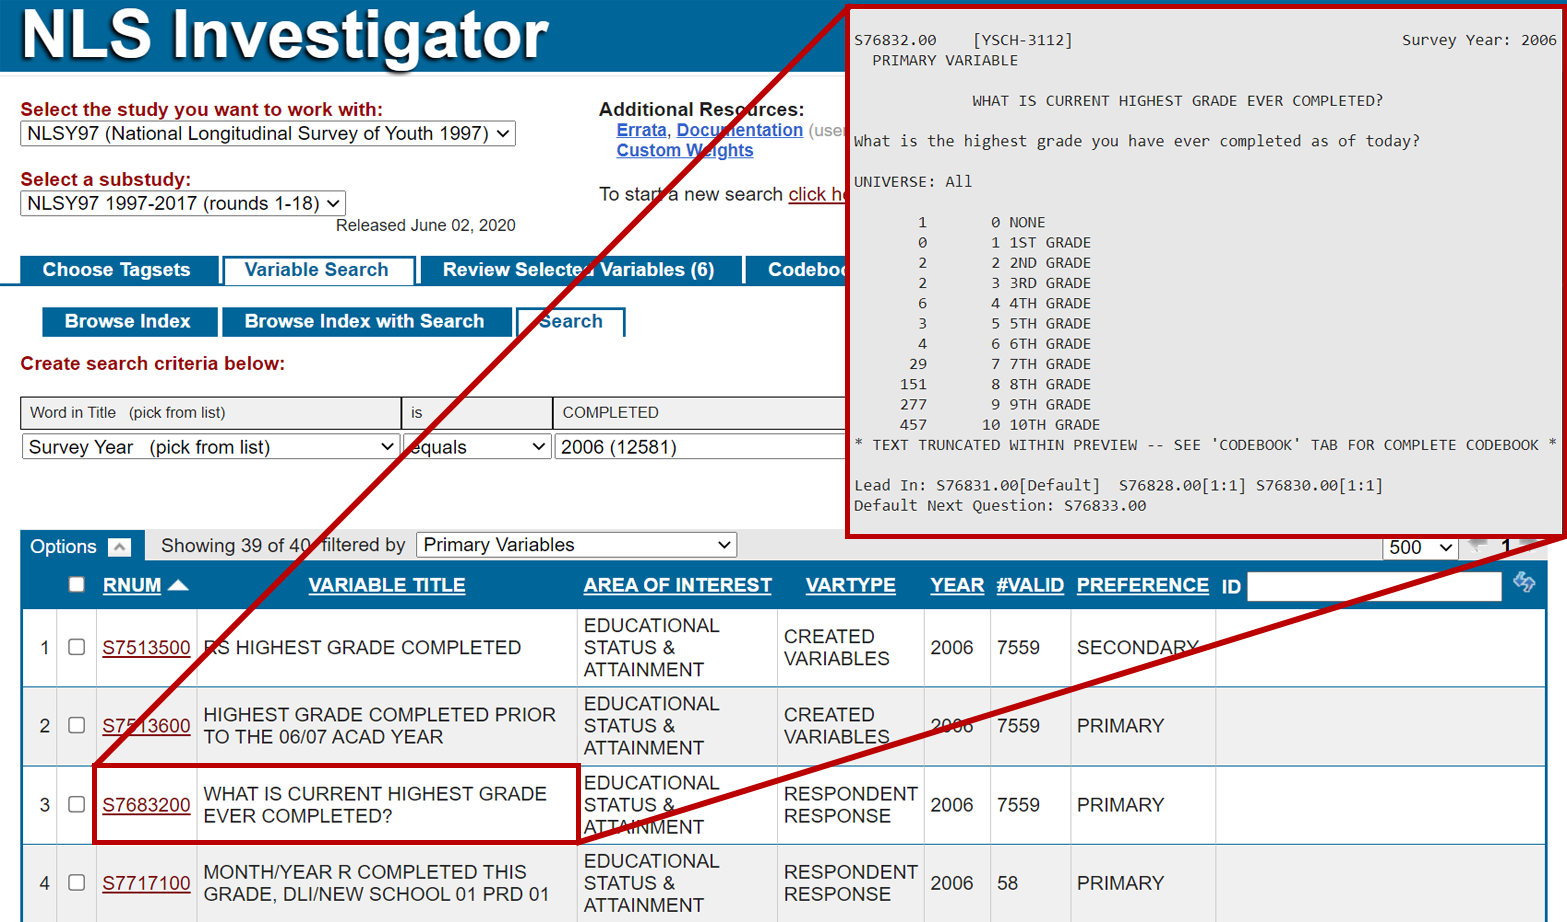1567x922 pixels.
Task: Open the Survey Year criteria dropdown
Action: tap(210, 447)
